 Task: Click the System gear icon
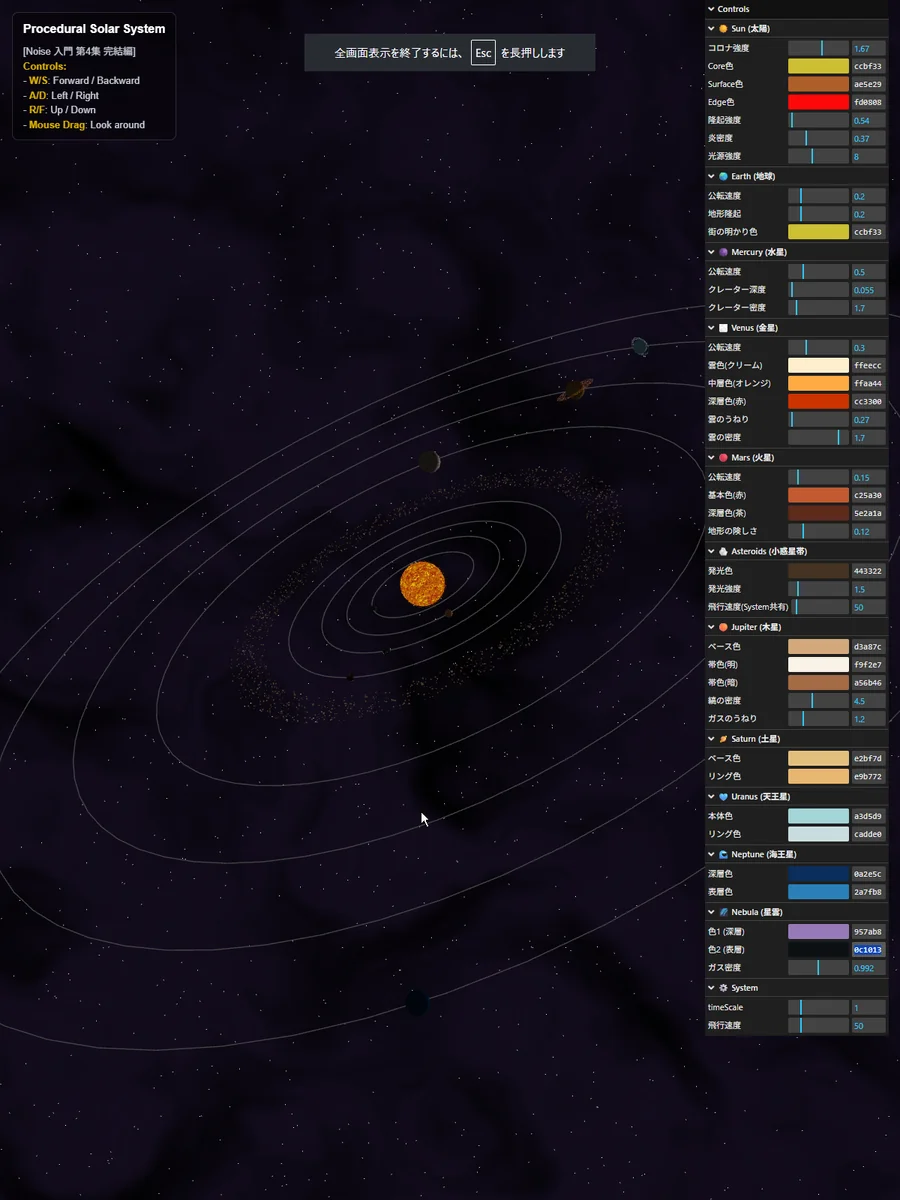[723, 988]
